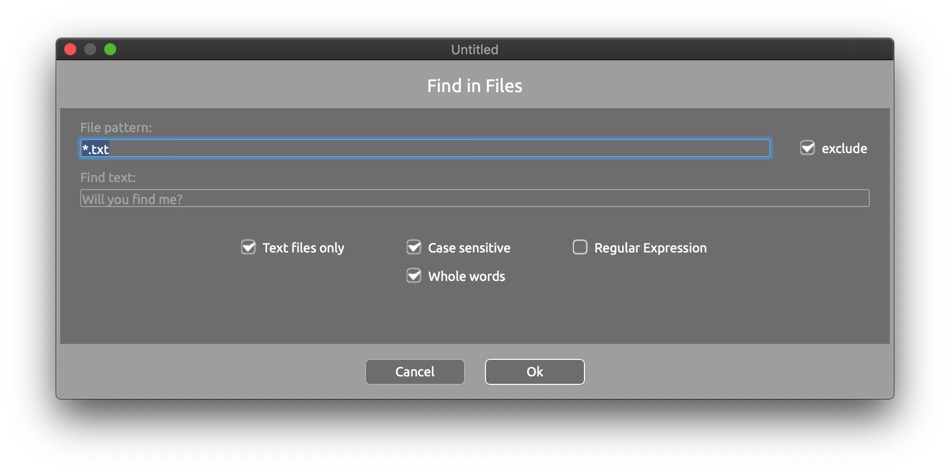Image resolution: width=950 pixels, height=473 pixels.
Task: Enable the Regular Expression checkbox
Action: [580, 247]
